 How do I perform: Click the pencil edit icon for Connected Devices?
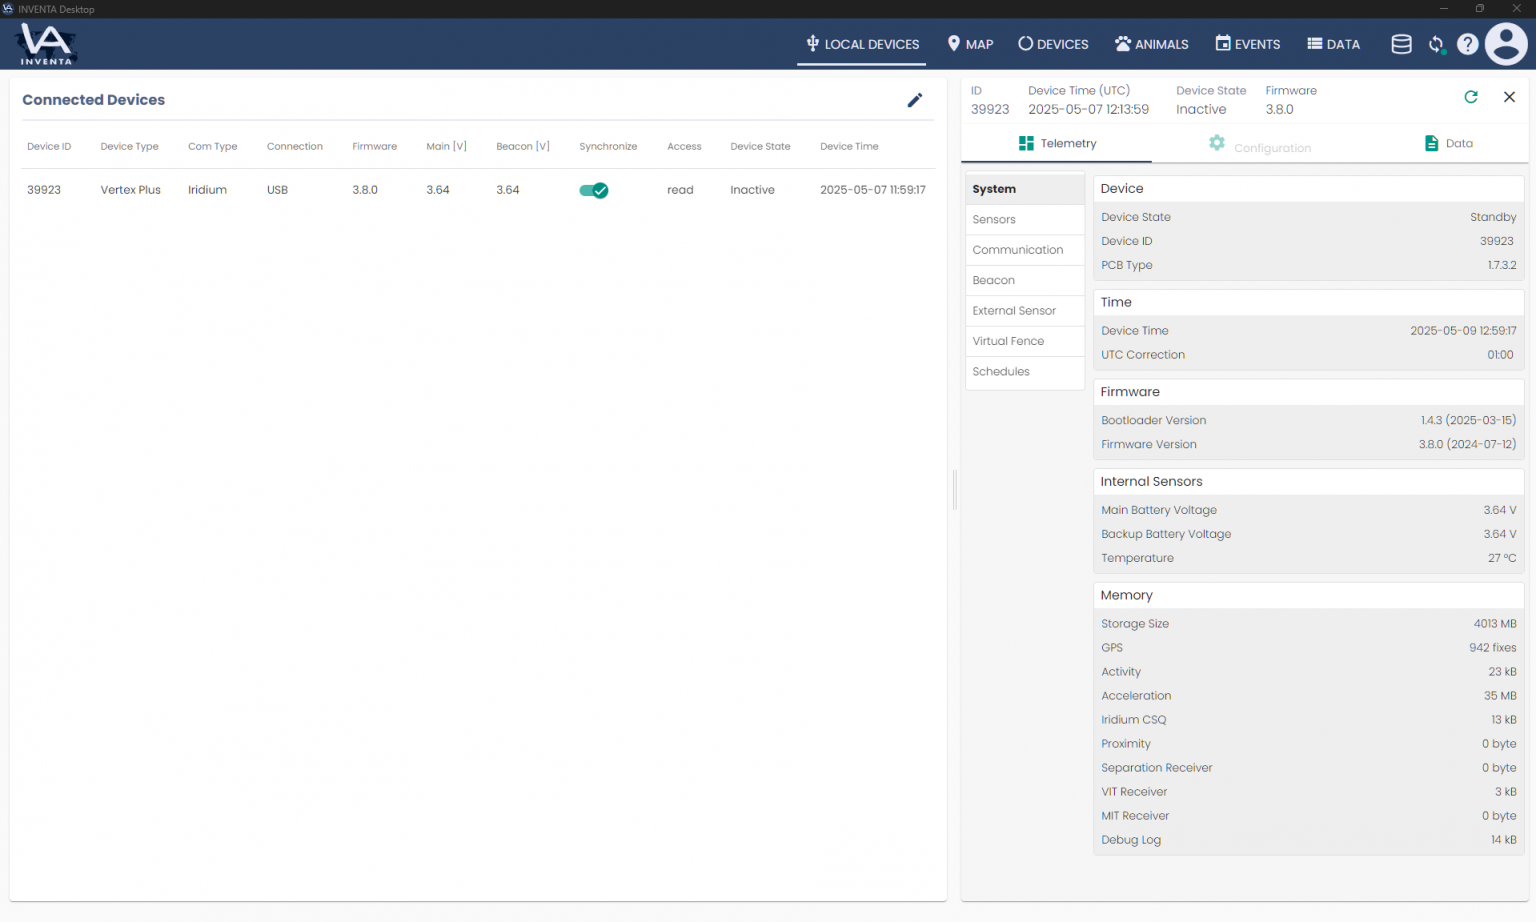click(x=914, y=100)
